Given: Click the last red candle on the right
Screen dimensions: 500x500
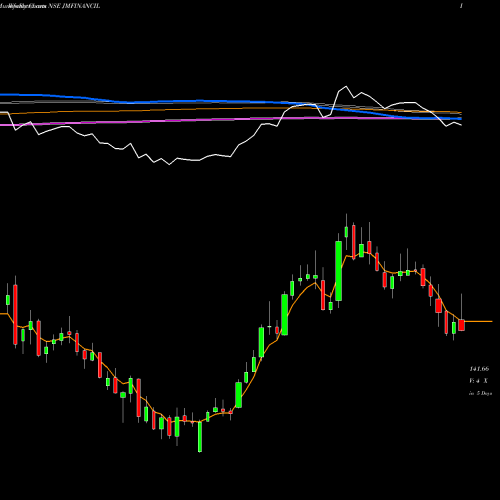Looking at the screenshot, I should pyautogui.click(x=461, y=325).
